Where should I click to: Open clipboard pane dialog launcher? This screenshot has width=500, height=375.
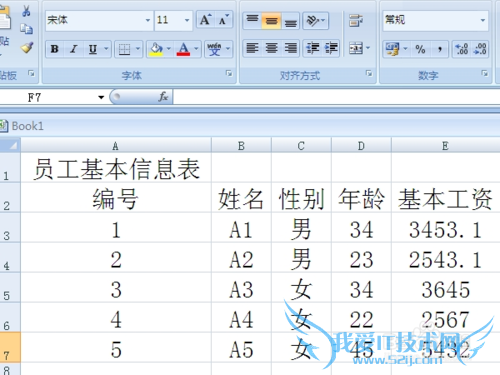31,73
